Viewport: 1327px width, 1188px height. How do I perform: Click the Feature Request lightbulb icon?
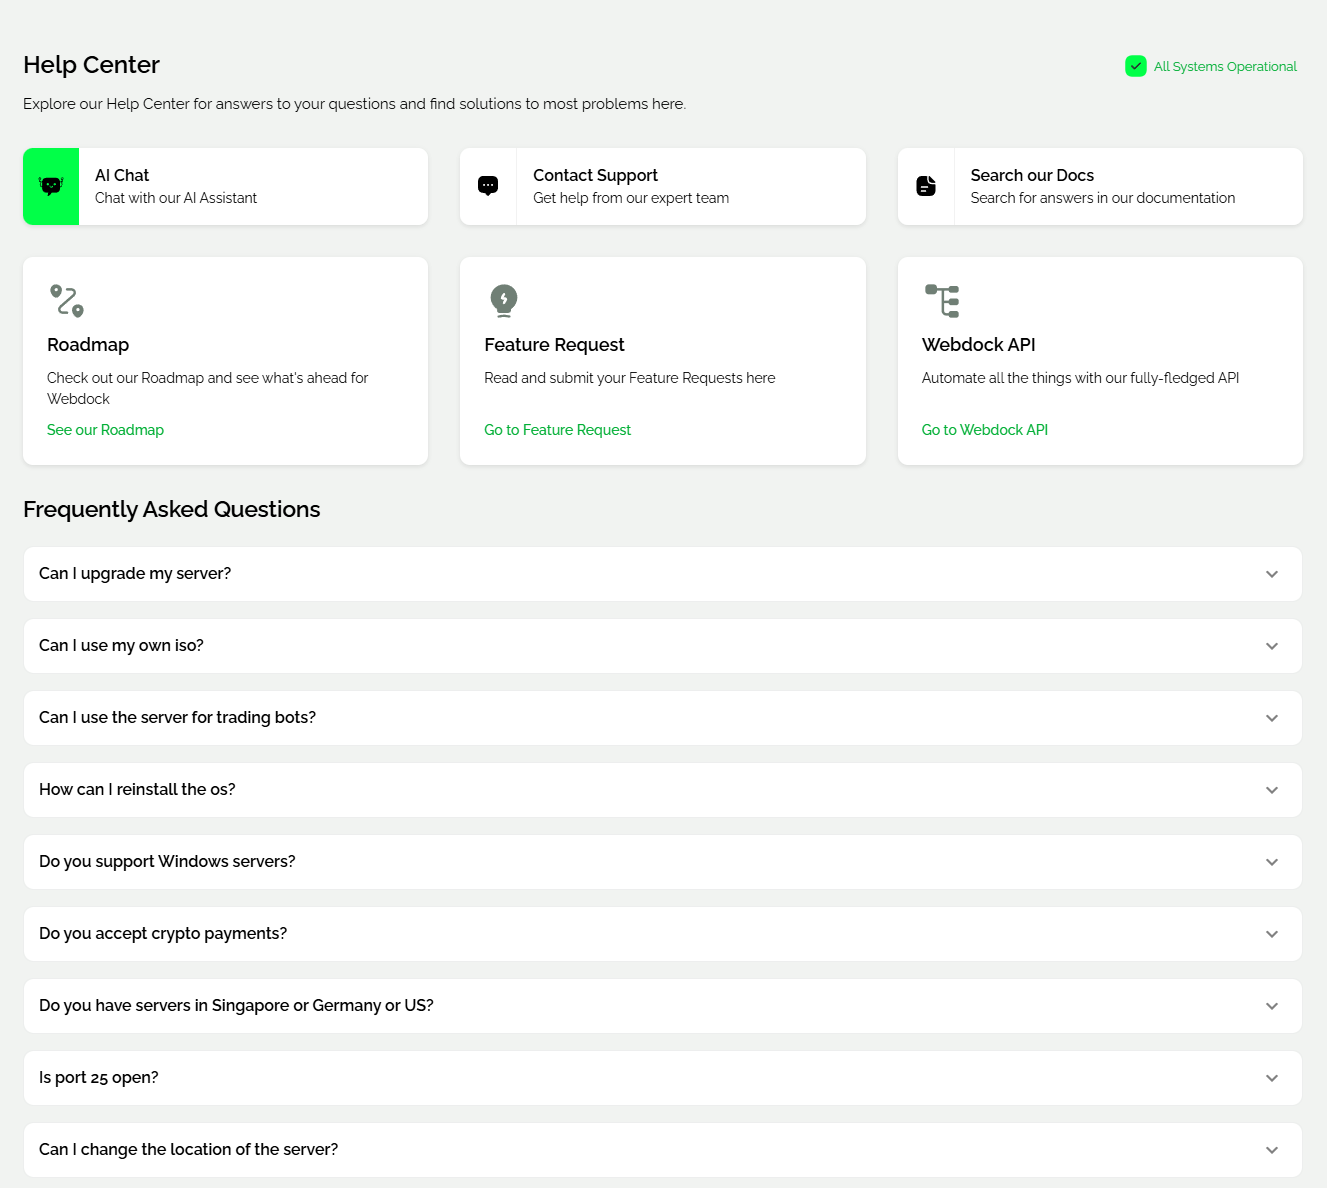click(x=504, y=300)
